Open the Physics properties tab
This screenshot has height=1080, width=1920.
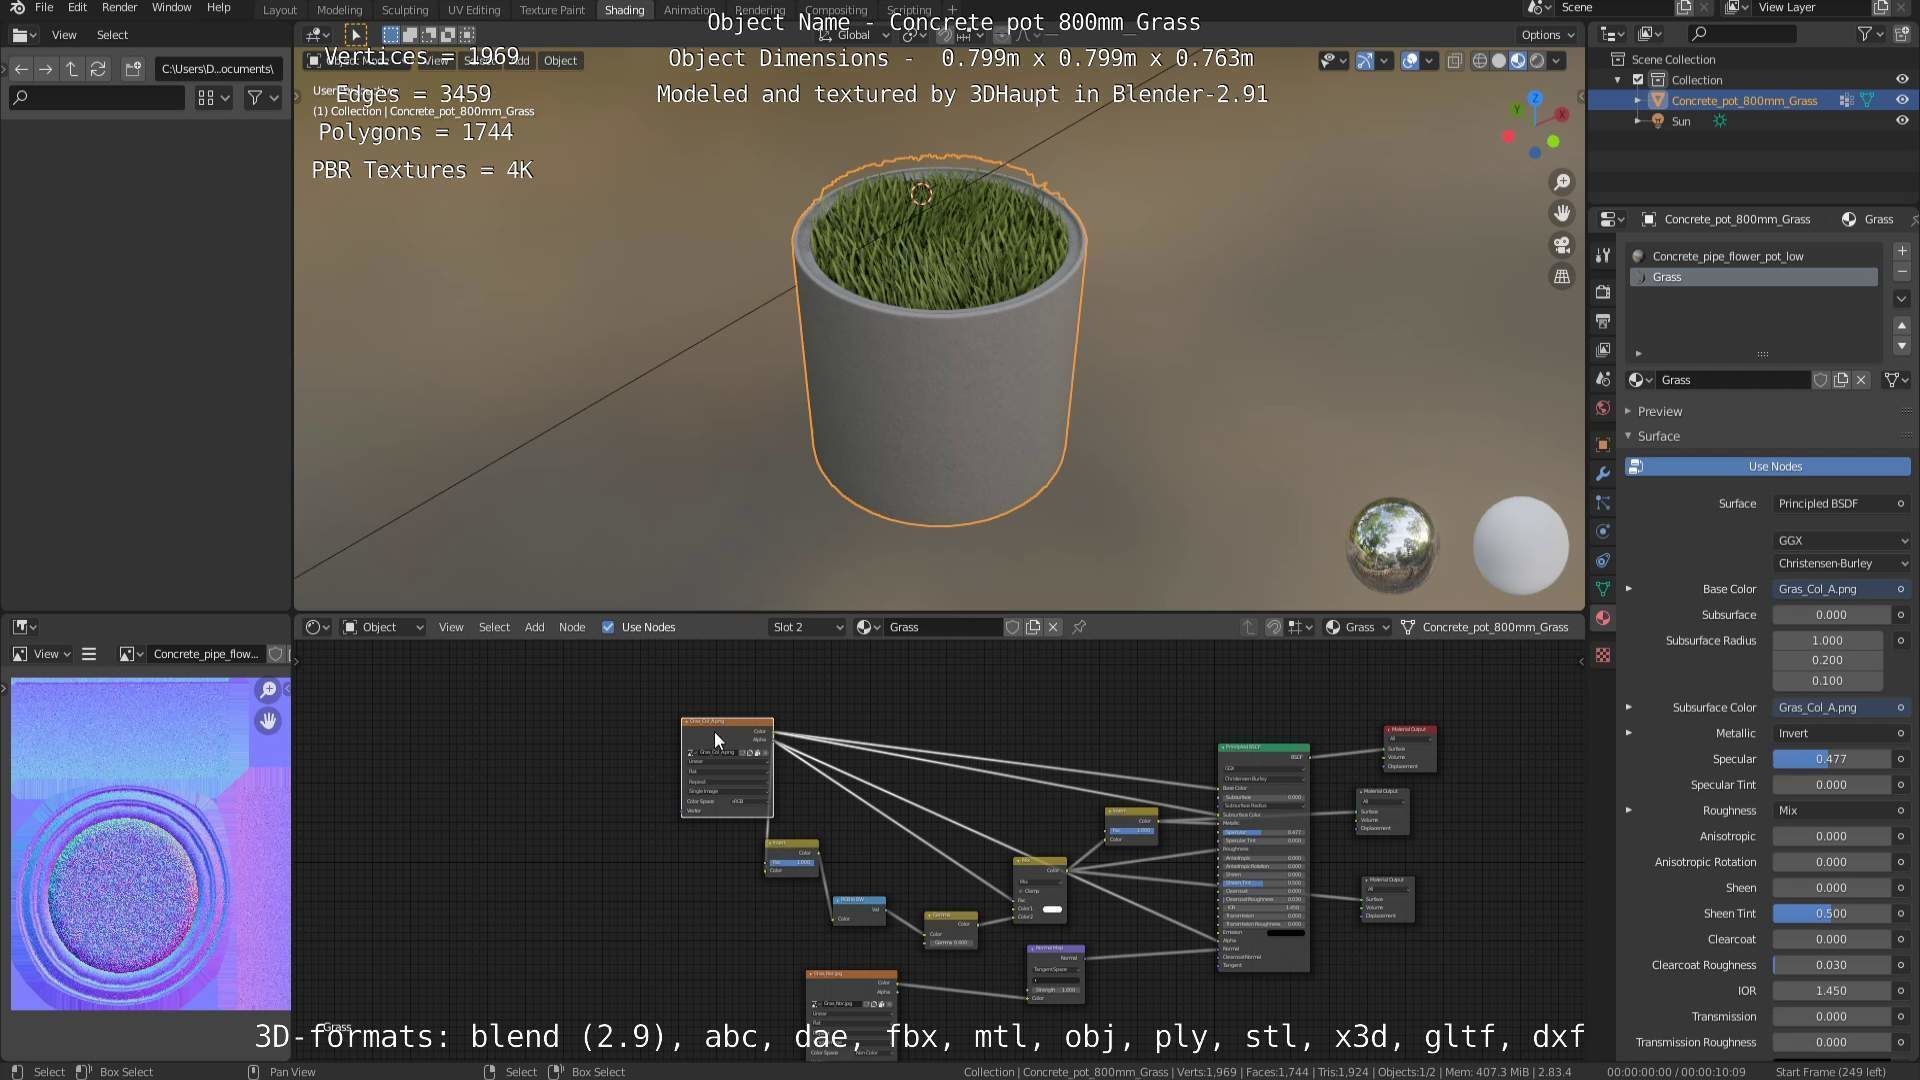[1603, 531]
